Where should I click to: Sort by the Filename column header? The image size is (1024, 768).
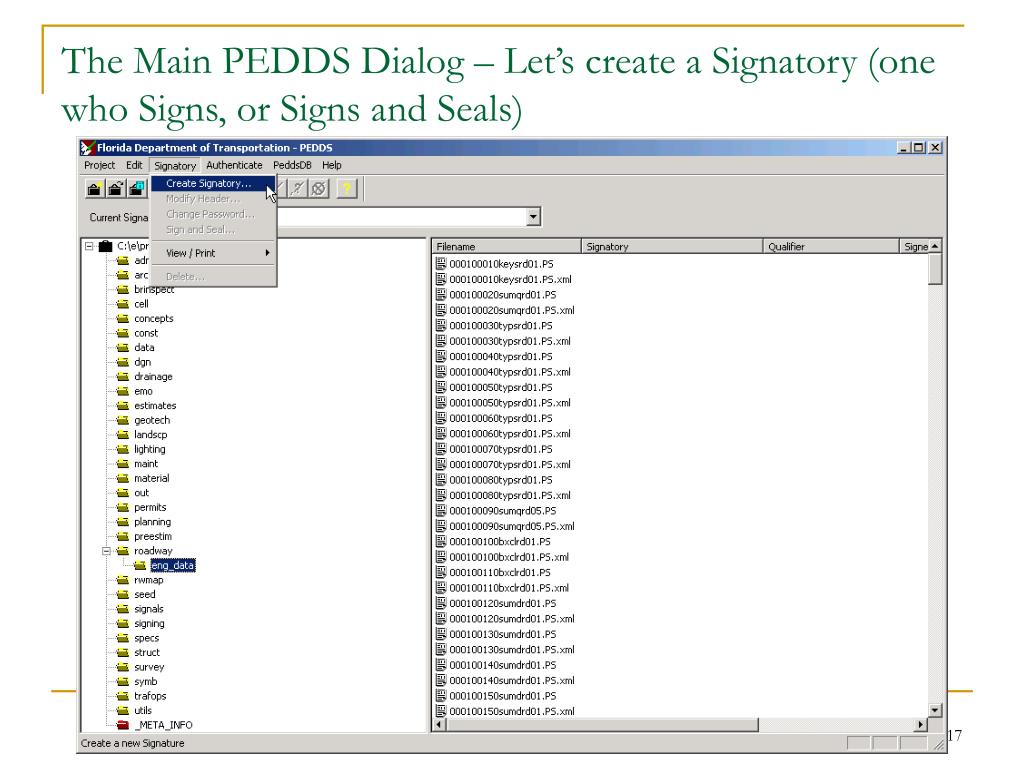[x=507, y=246]
